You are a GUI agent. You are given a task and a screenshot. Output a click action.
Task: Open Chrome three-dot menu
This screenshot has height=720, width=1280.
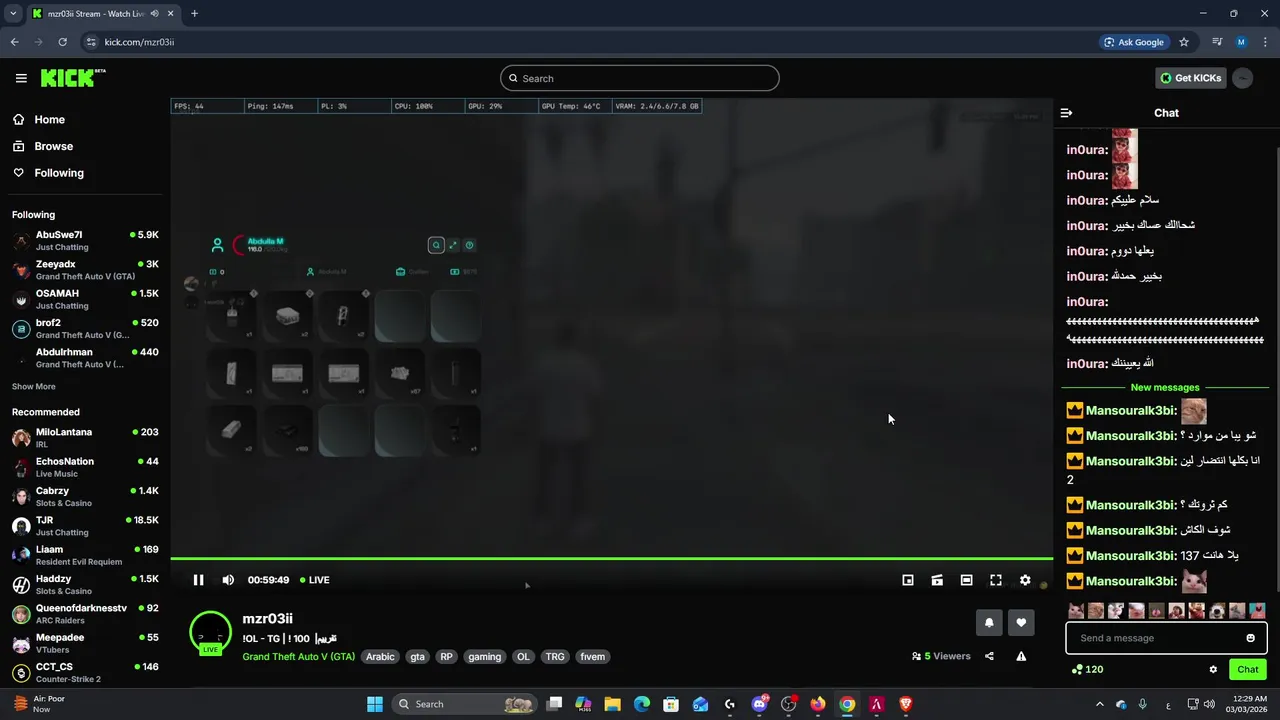1265,42
